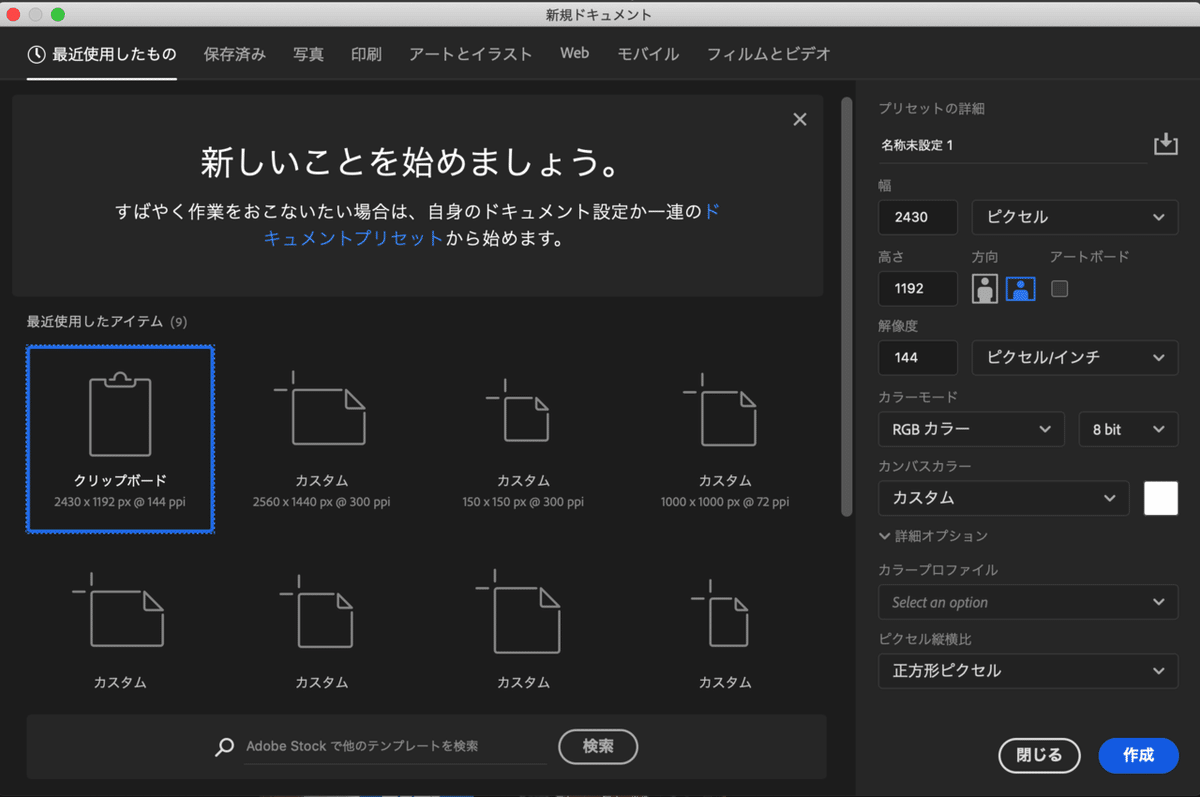Screen dimensions: 1200x797
Task: Enable the アートボード checkbox
Action: click(x=1059, y=288)
